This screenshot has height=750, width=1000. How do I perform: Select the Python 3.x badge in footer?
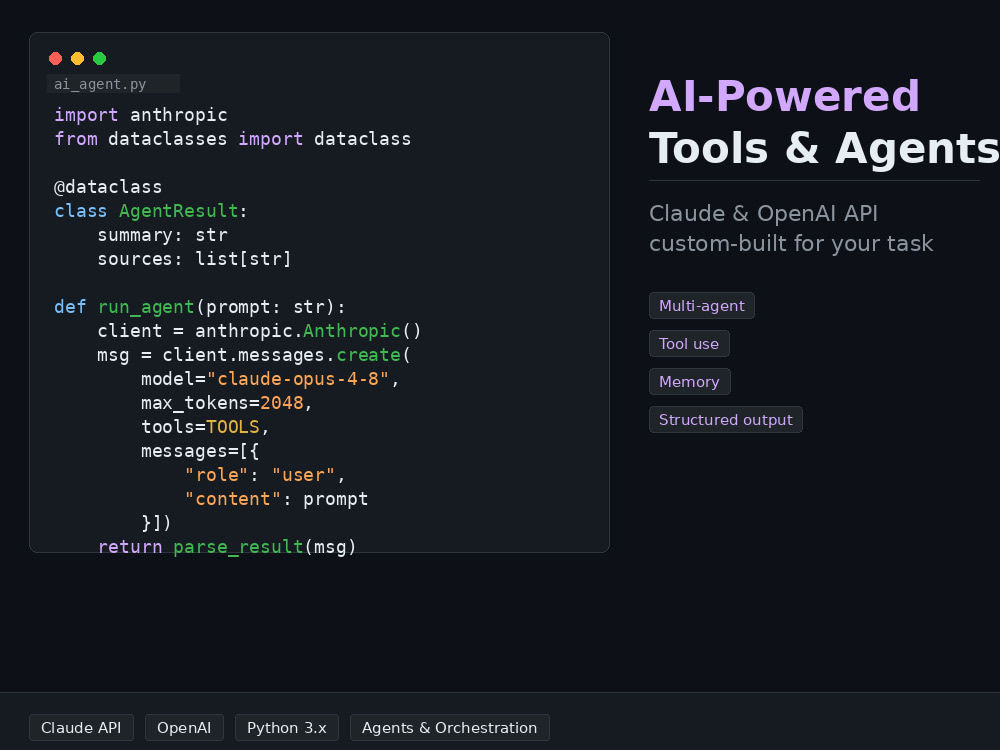287,728
